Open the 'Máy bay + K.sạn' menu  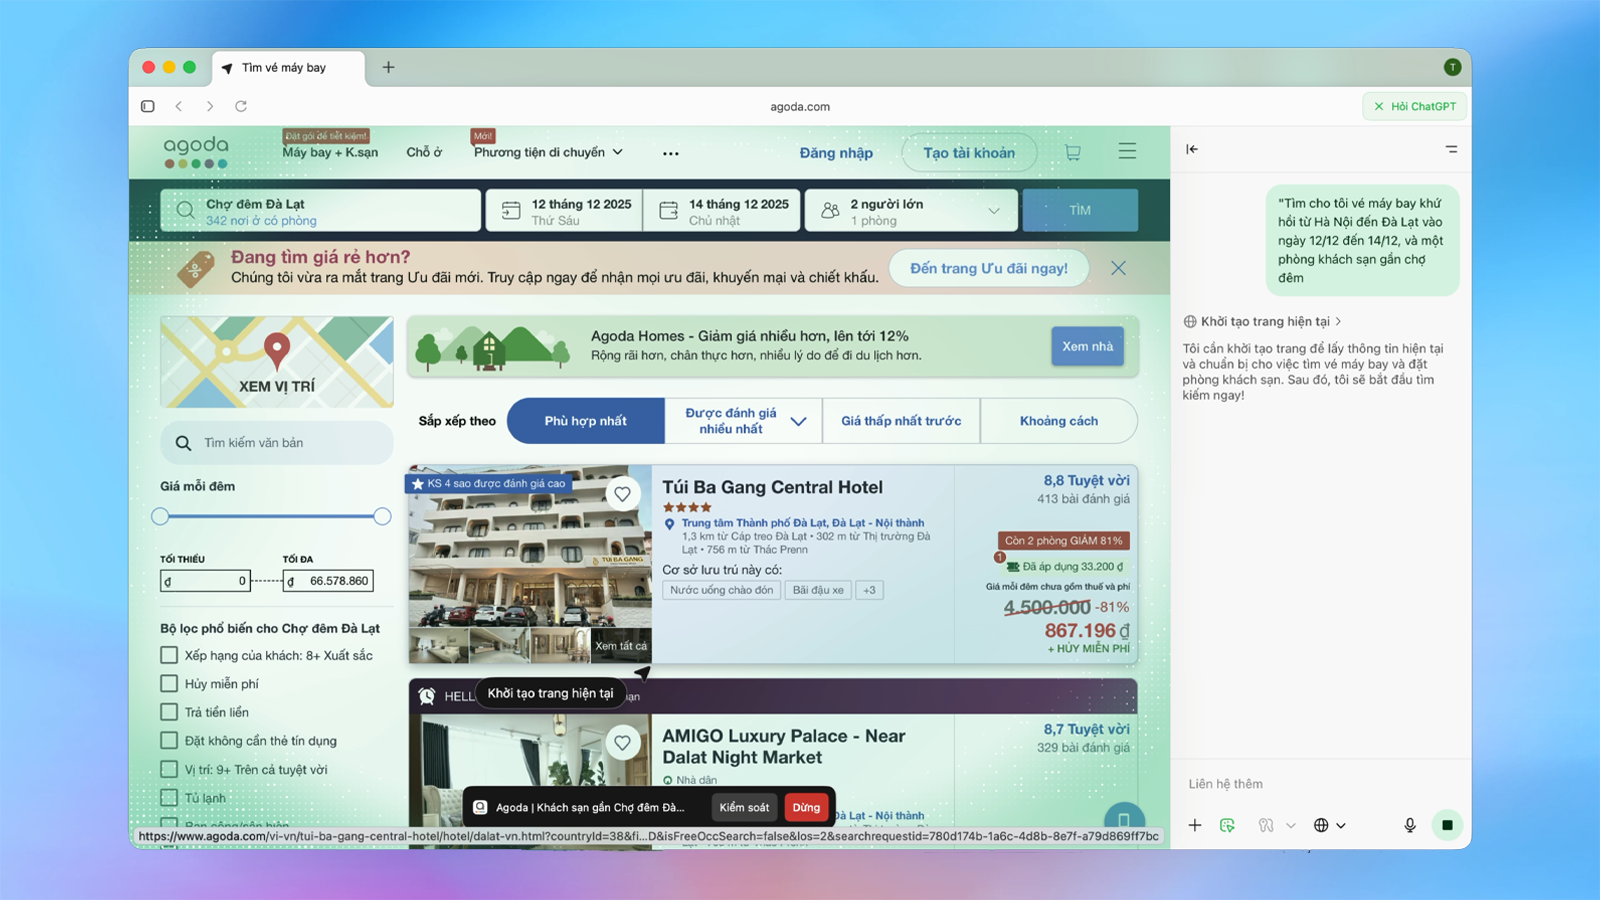point(330,153)
